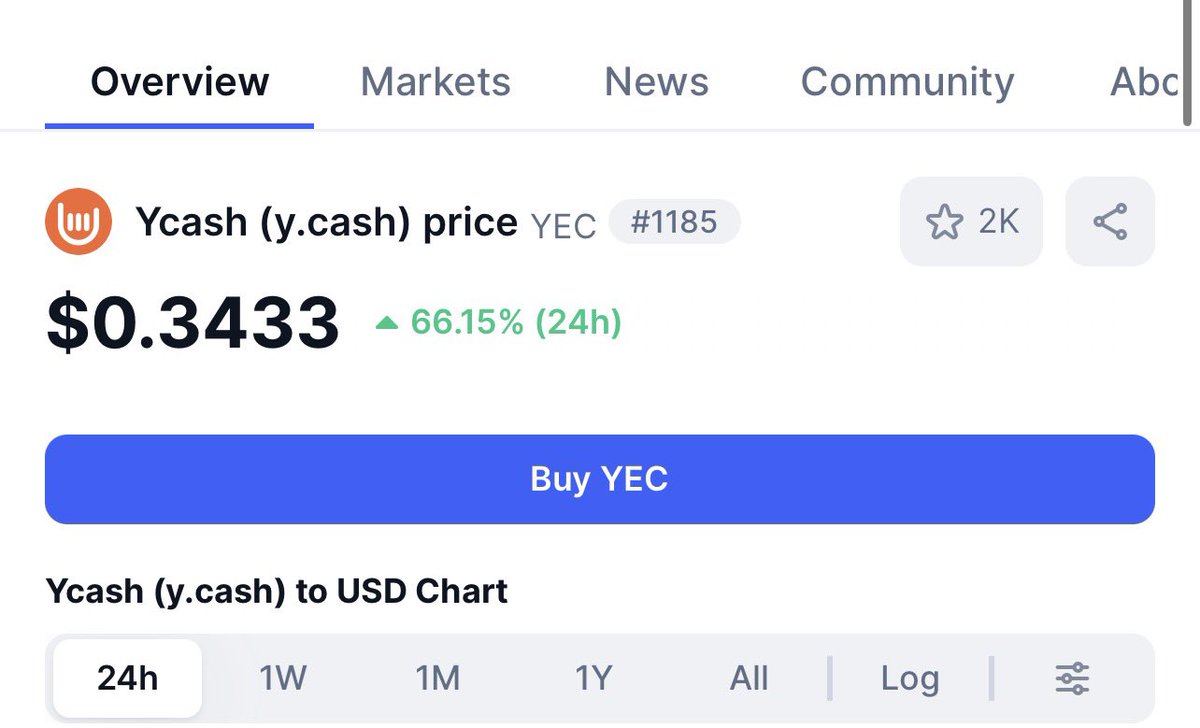
Task: Select the 24h chart range
Action: pyautogui.click(x=127, y=679)
